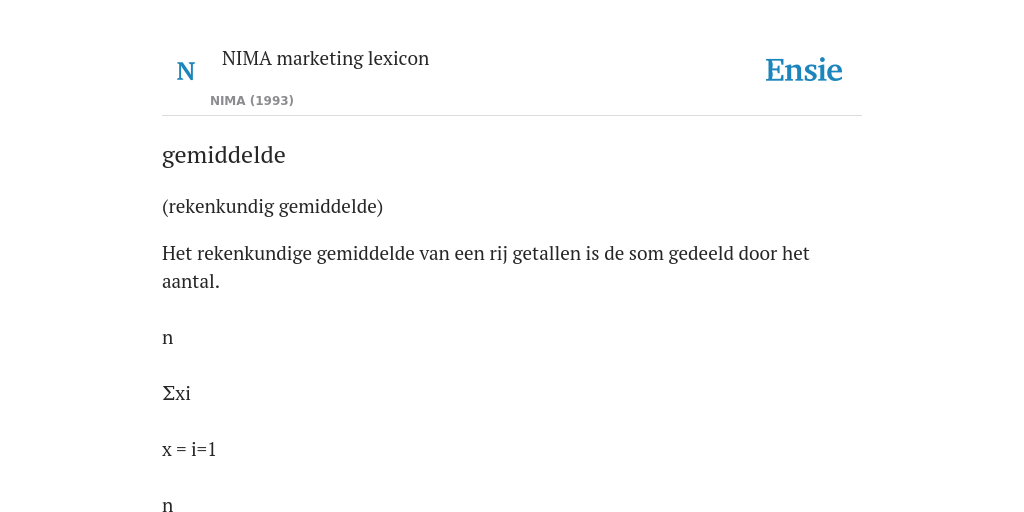Image resolution: width=1024 pixels, height=512 pixels.
Task: Click the word rekenkundige in the definition paragraph
Action: [x=255, y=253]
